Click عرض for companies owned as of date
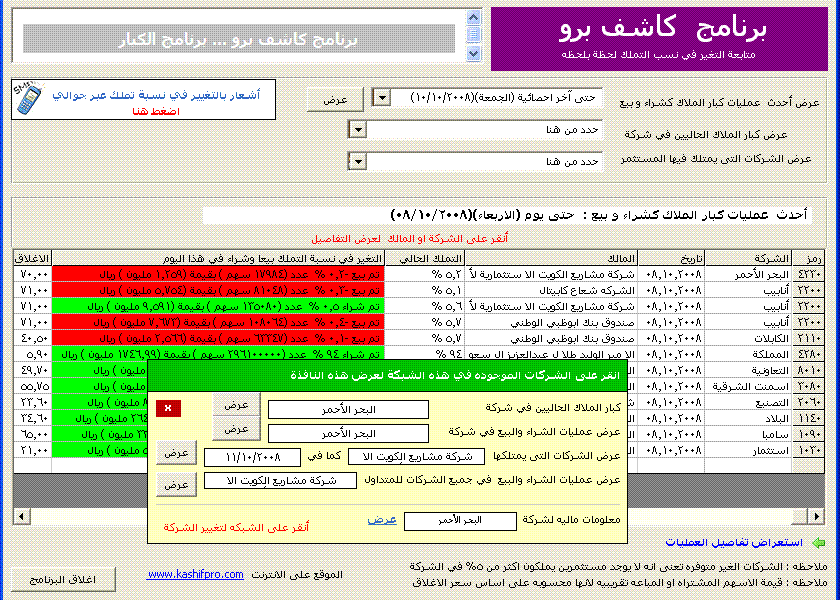Viewport: 840px width, 600px height. click(x=176, y=453)
